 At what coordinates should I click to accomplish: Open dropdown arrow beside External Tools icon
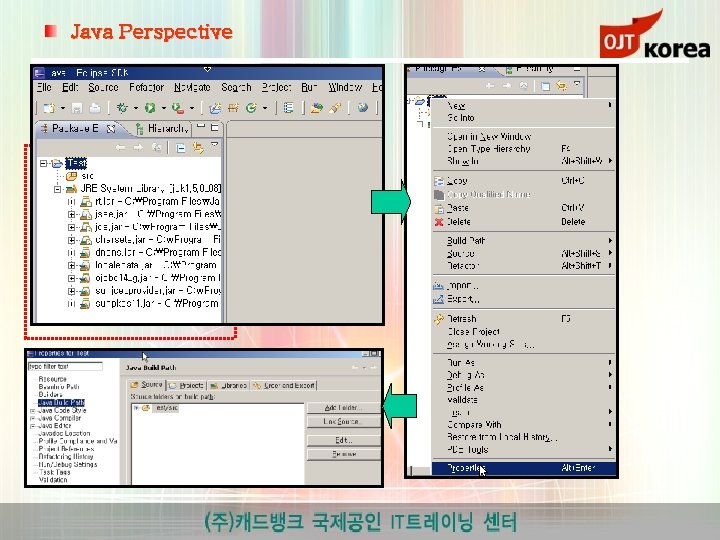192,108
